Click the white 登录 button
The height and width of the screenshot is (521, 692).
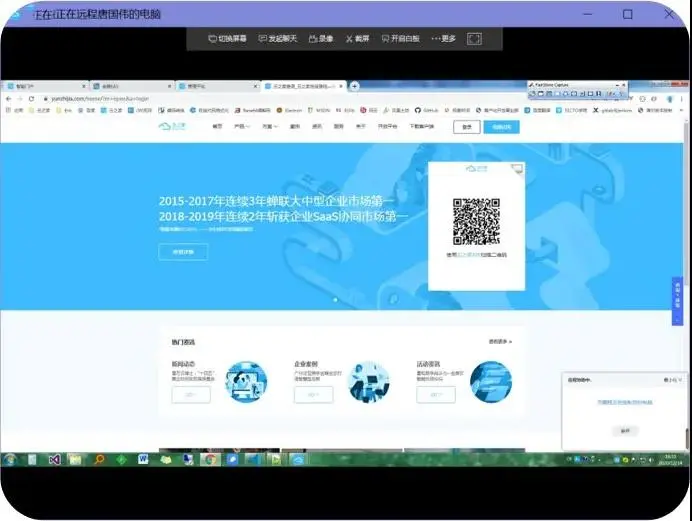[466, 127]
